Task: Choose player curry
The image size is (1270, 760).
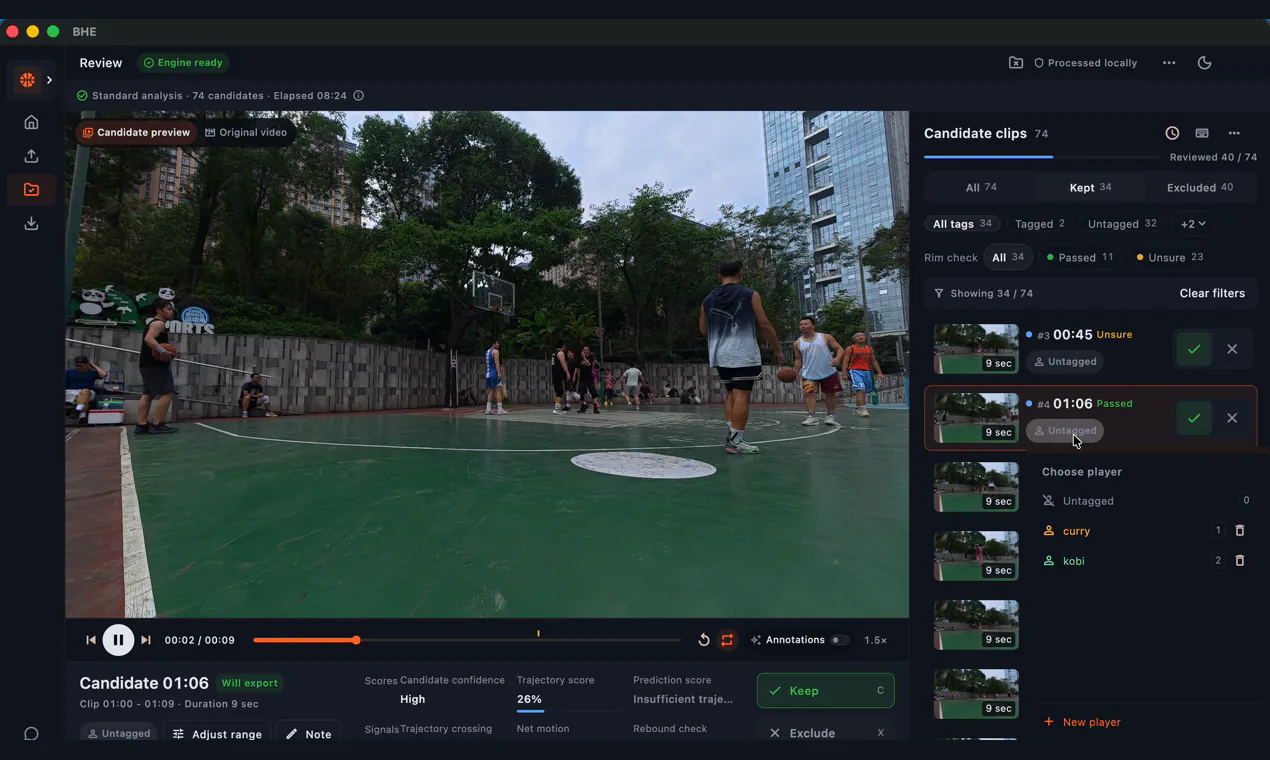Action: click(x=1127, y=531)
